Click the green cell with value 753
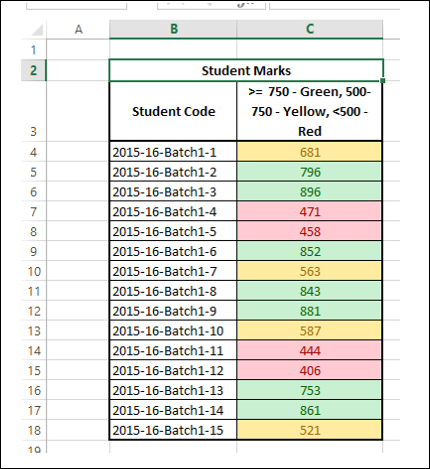Image resolution: width=430 pixels, height=469 pixels. (x=309, y=390)
